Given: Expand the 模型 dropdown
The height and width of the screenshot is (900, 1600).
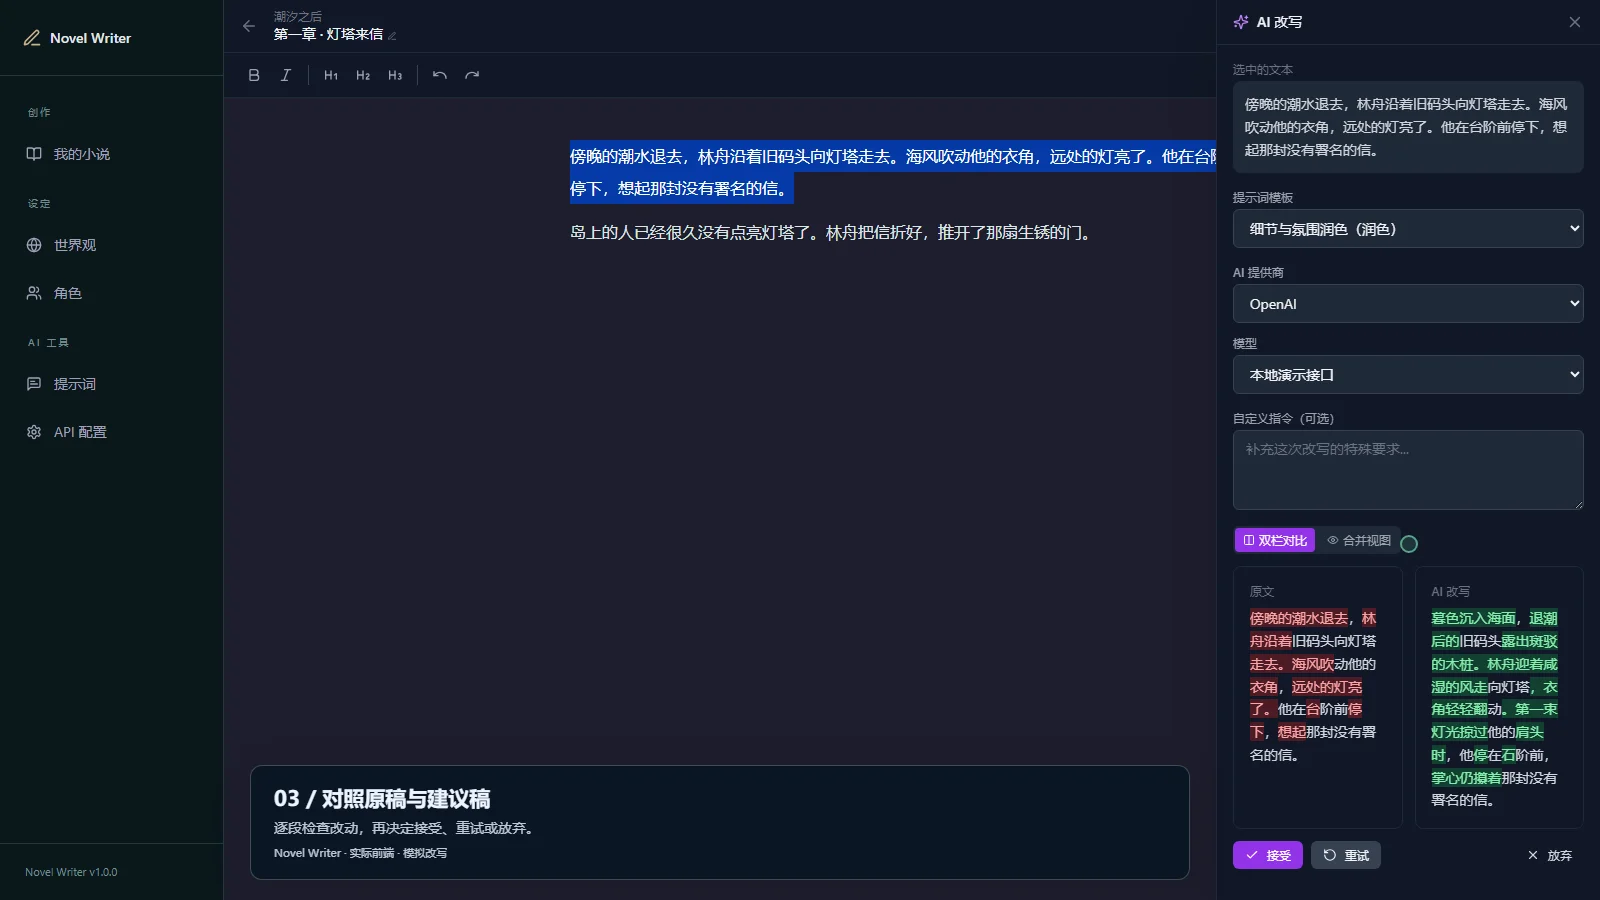Looking at the screenshot, I should [1408, 375].
